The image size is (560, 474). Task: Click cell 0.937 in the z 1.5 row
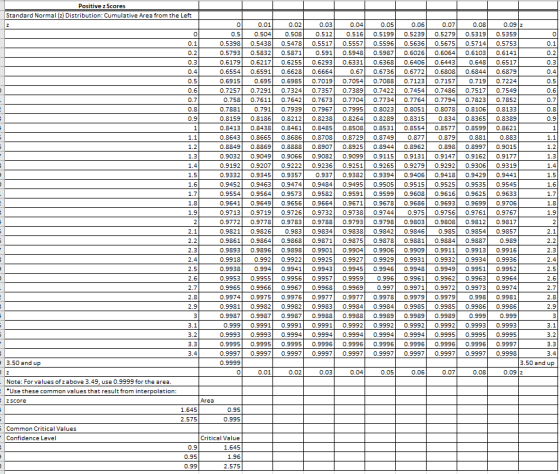click(319, 175)
